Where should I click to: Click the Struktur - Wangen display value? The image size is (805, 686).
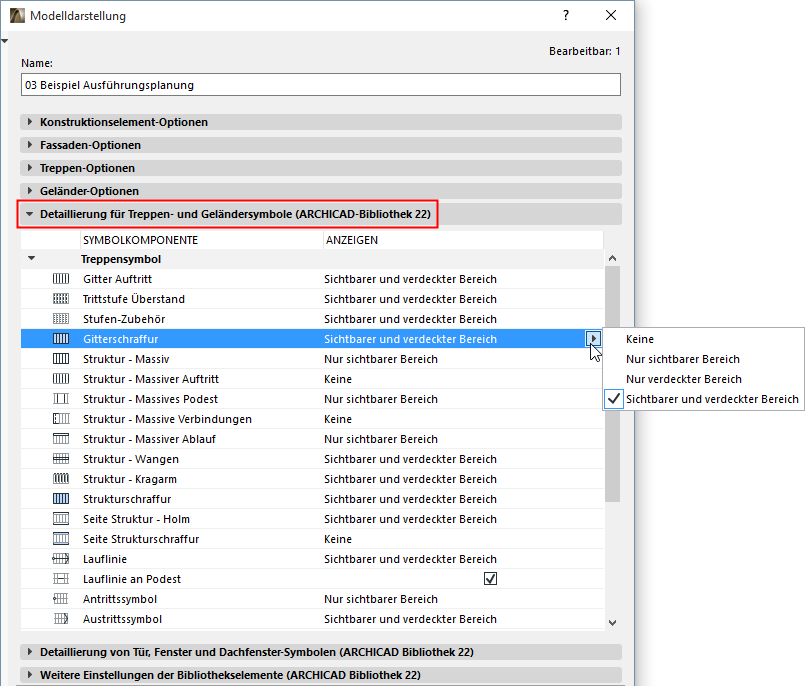pyautogui.click(x=410, y=459)
